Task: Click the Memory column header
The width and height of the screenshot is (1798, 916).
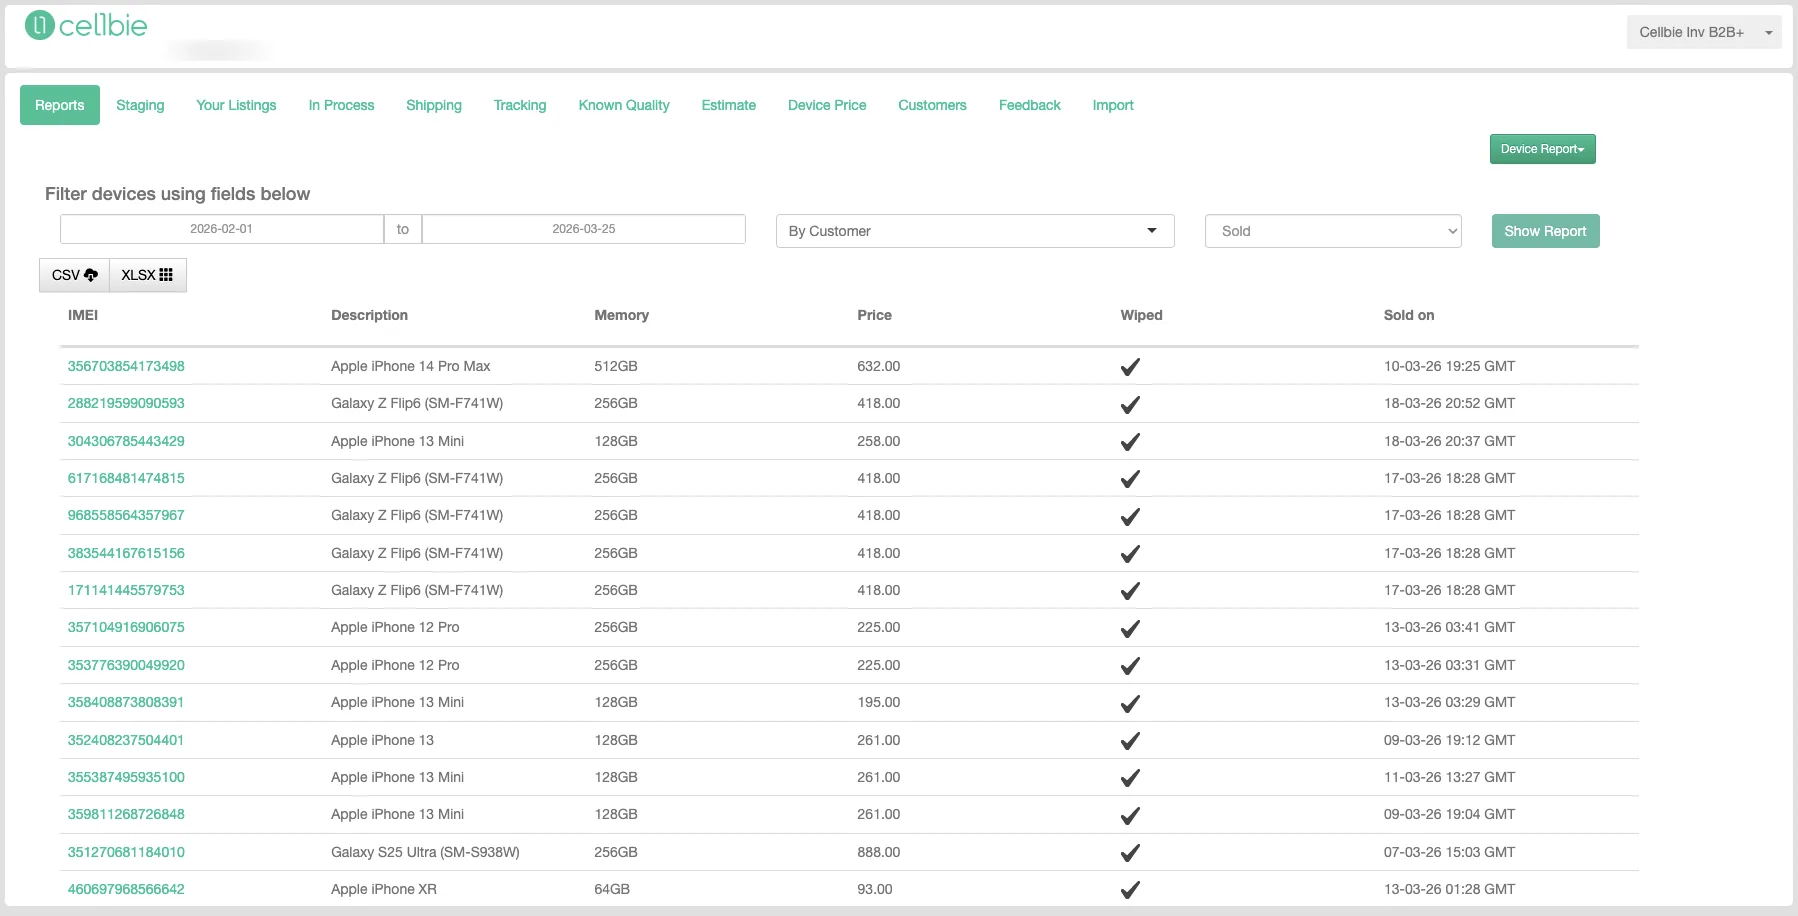Action: (621, 315)
